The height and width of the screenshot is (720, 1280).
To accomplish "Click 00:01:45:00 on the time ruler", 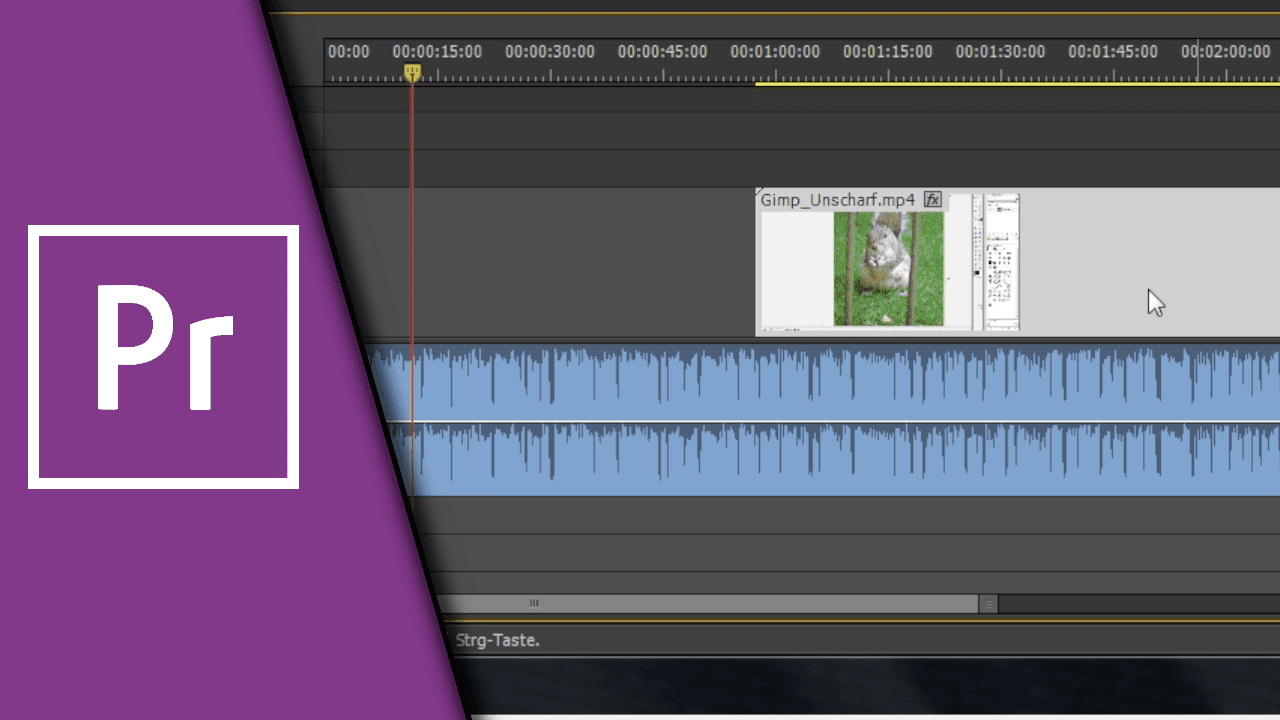I will [x=1113, y=52].
